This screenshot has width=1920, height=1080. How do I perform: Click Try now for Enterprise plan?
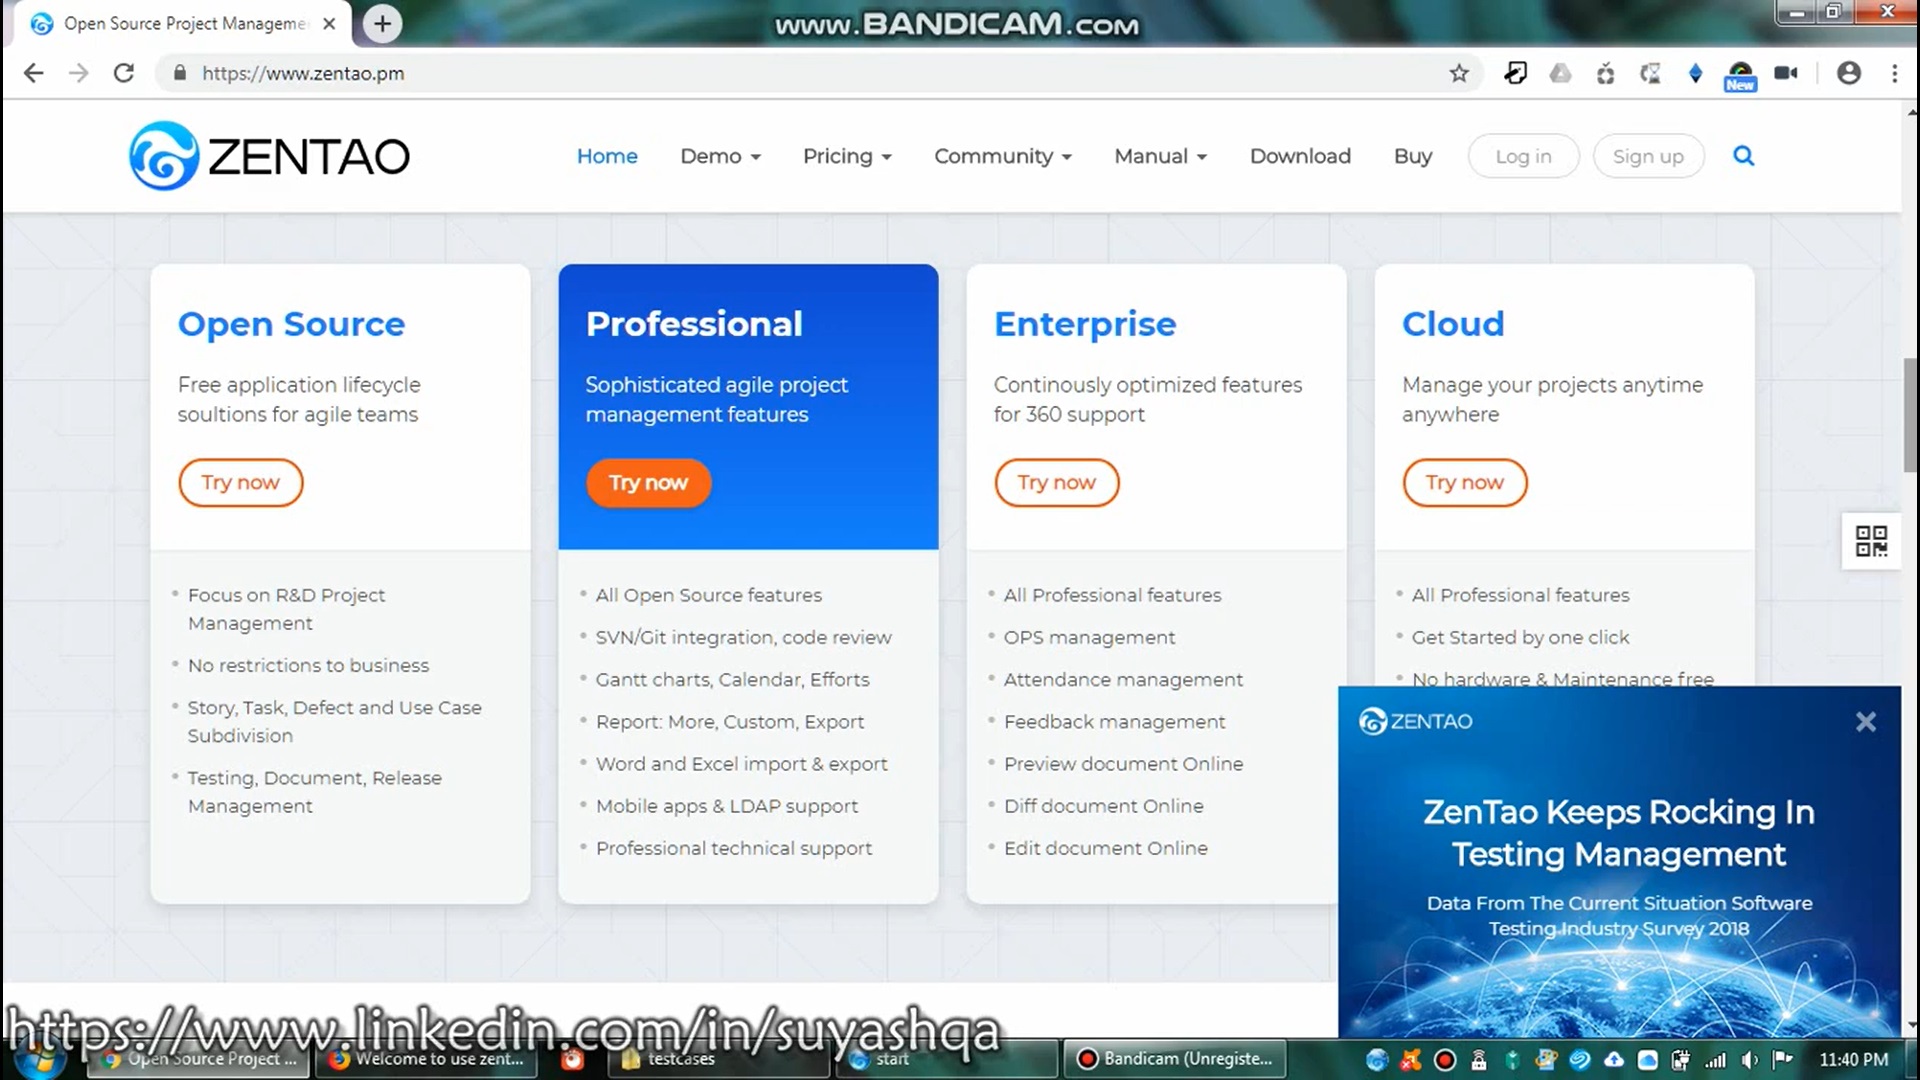1055,483
